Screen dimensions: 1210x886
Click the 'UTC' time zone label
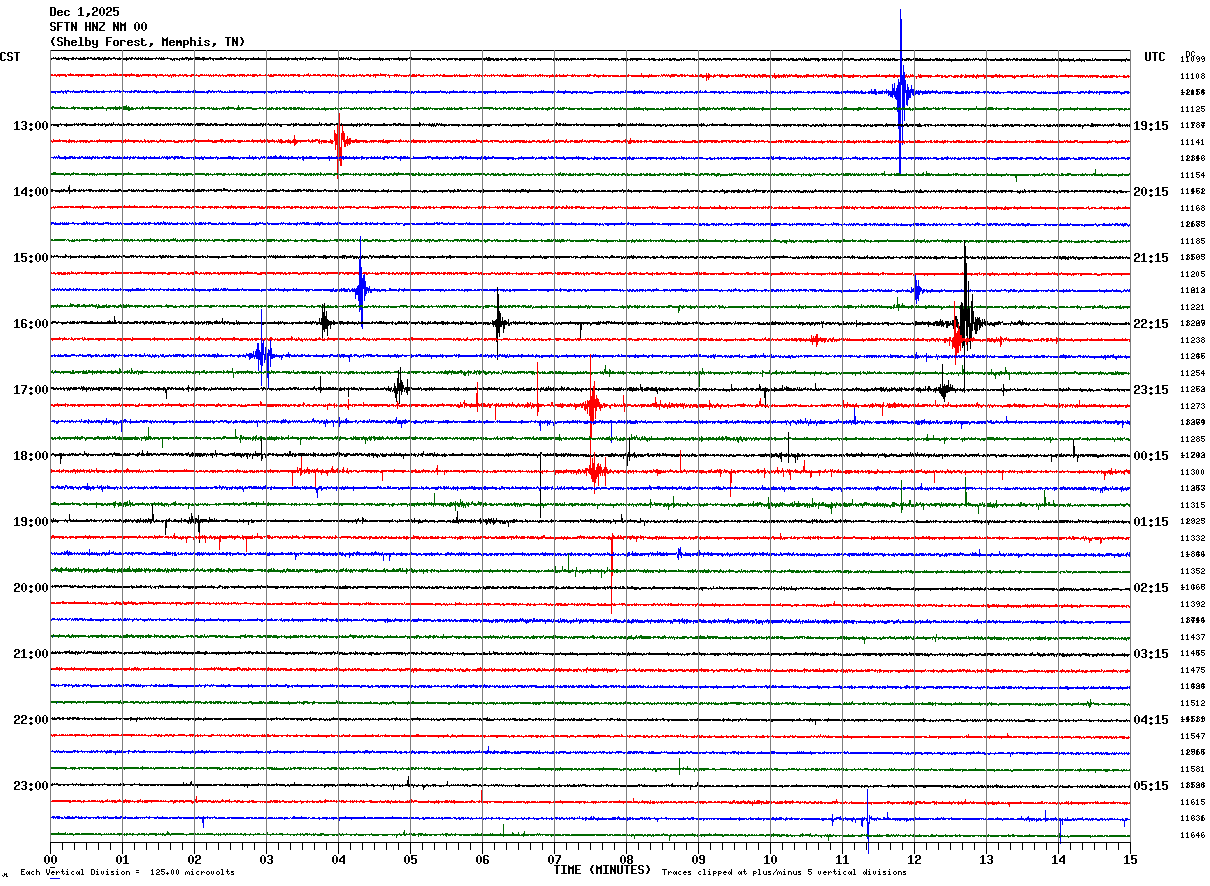[1155, 57]
